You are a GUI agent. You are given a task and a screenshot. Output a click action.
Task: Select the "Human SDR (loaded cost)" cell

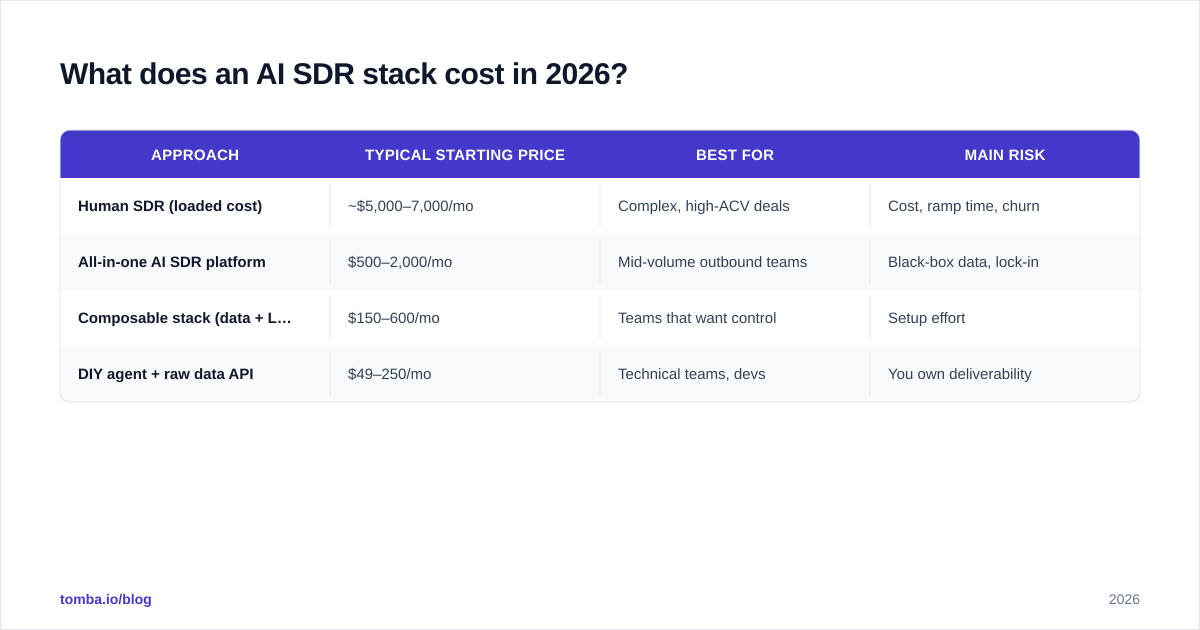tap(195, 206)
